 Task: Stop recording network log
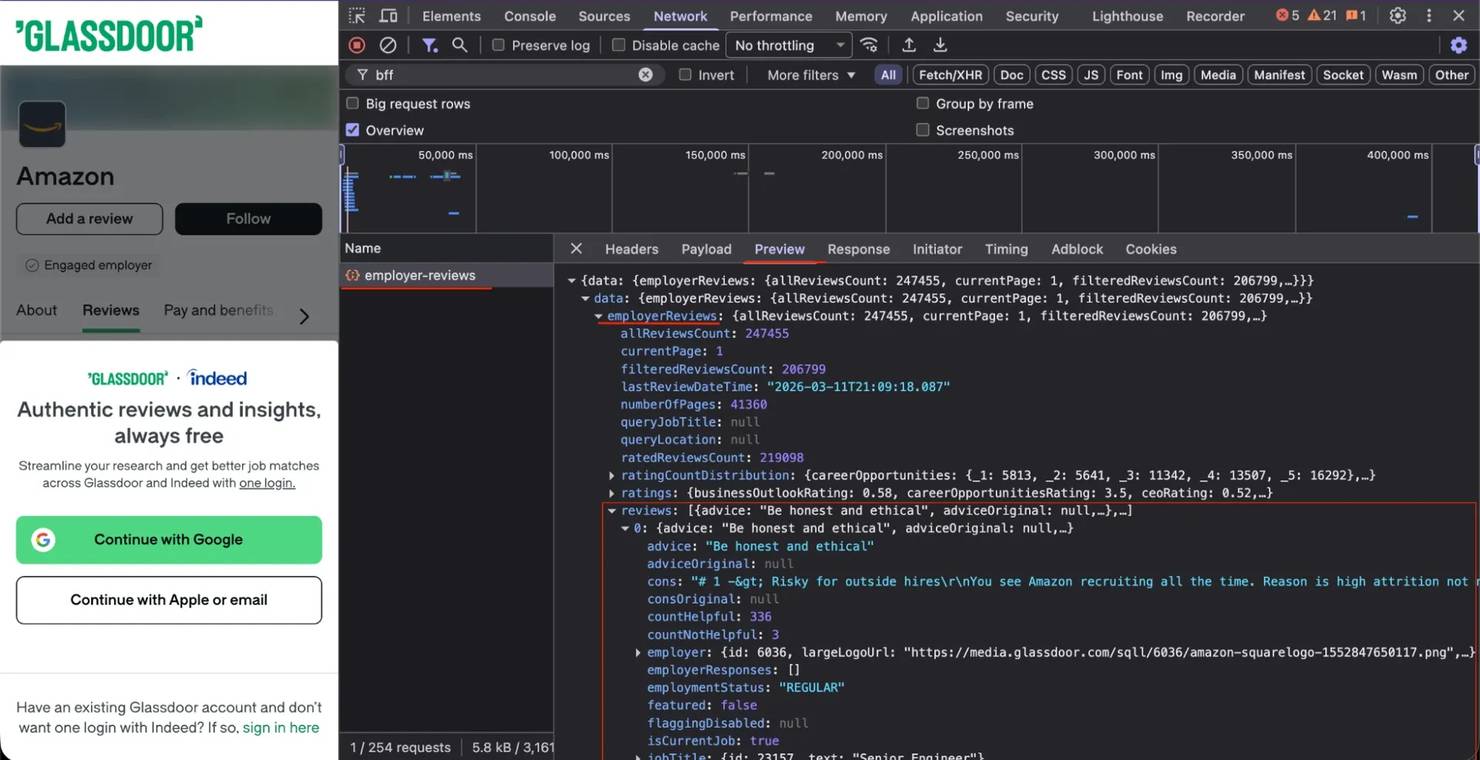pos(357,45)
